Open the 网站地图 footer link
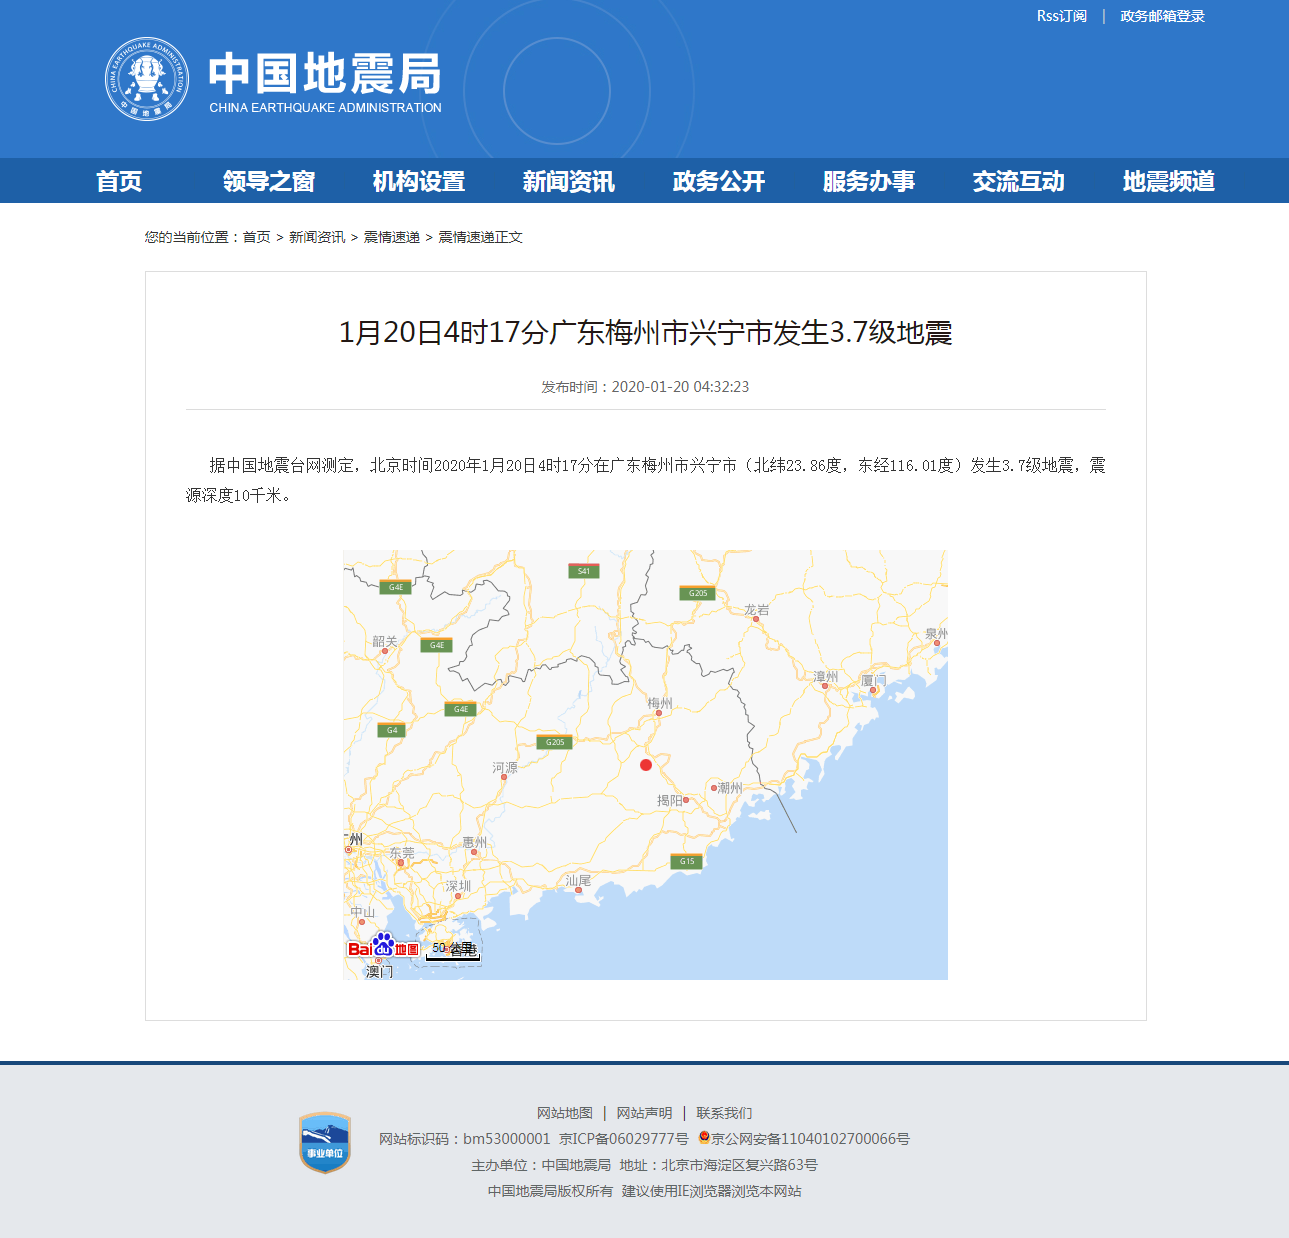 coord(564,1113)
